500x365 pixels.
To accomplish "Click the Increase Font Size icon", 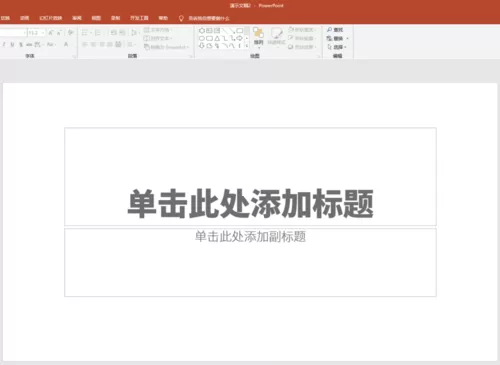I will pyautogui.click(x=51, y=33).
